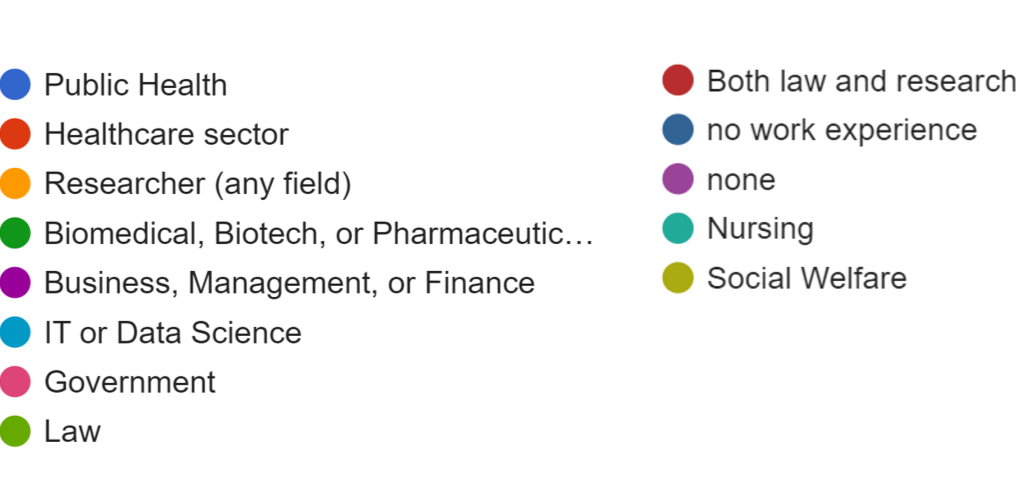
Task: Click the orange Researcher legend dot
Action: pyautogui.click(x=15, y=184)
